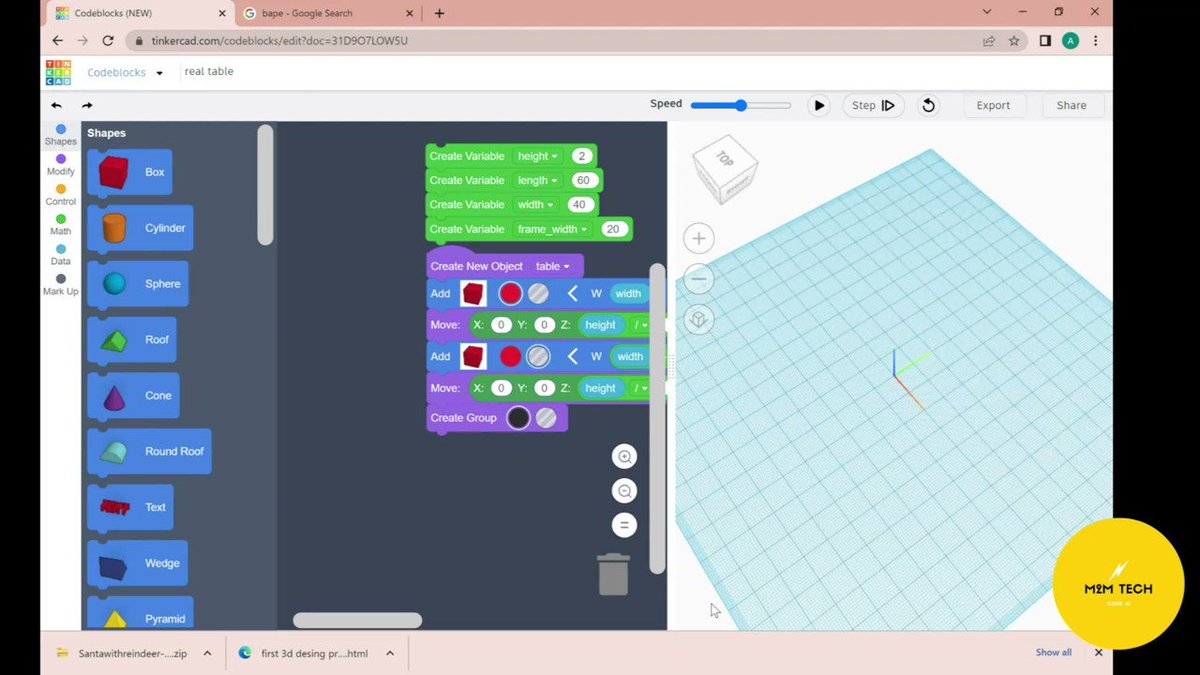The height and width of the screenshot is (675, 1200).
Task: Click the zoom-in magnifier in the workspace
Action: [x=624, y=456]
